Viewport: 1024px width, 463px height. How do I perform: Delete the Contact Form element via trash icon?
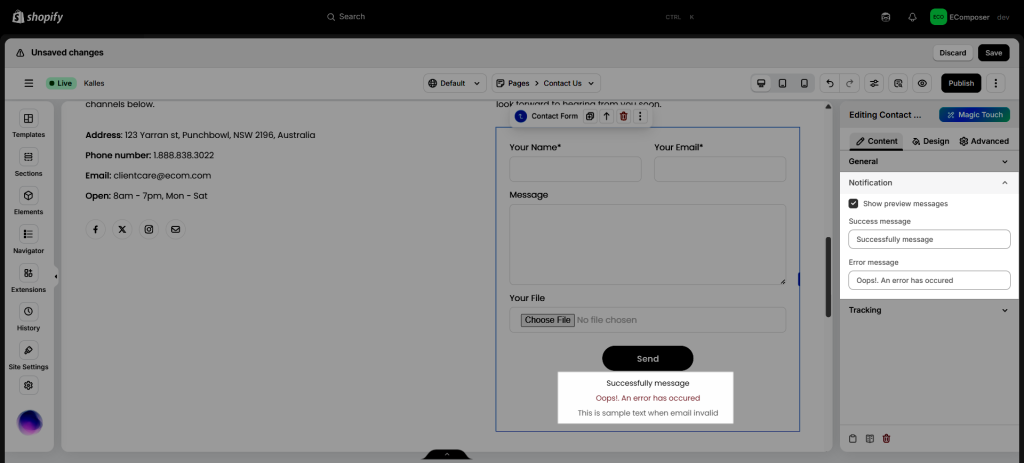pyautogui.click(x=623, y=117)
